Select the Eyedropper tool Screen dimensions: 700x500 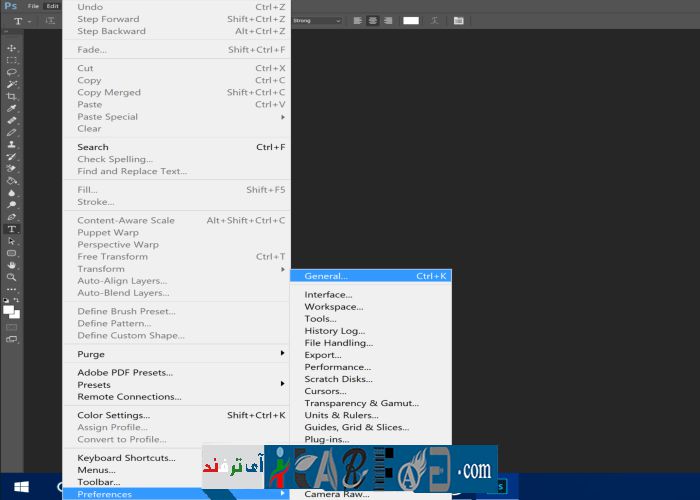click(12, 108)
